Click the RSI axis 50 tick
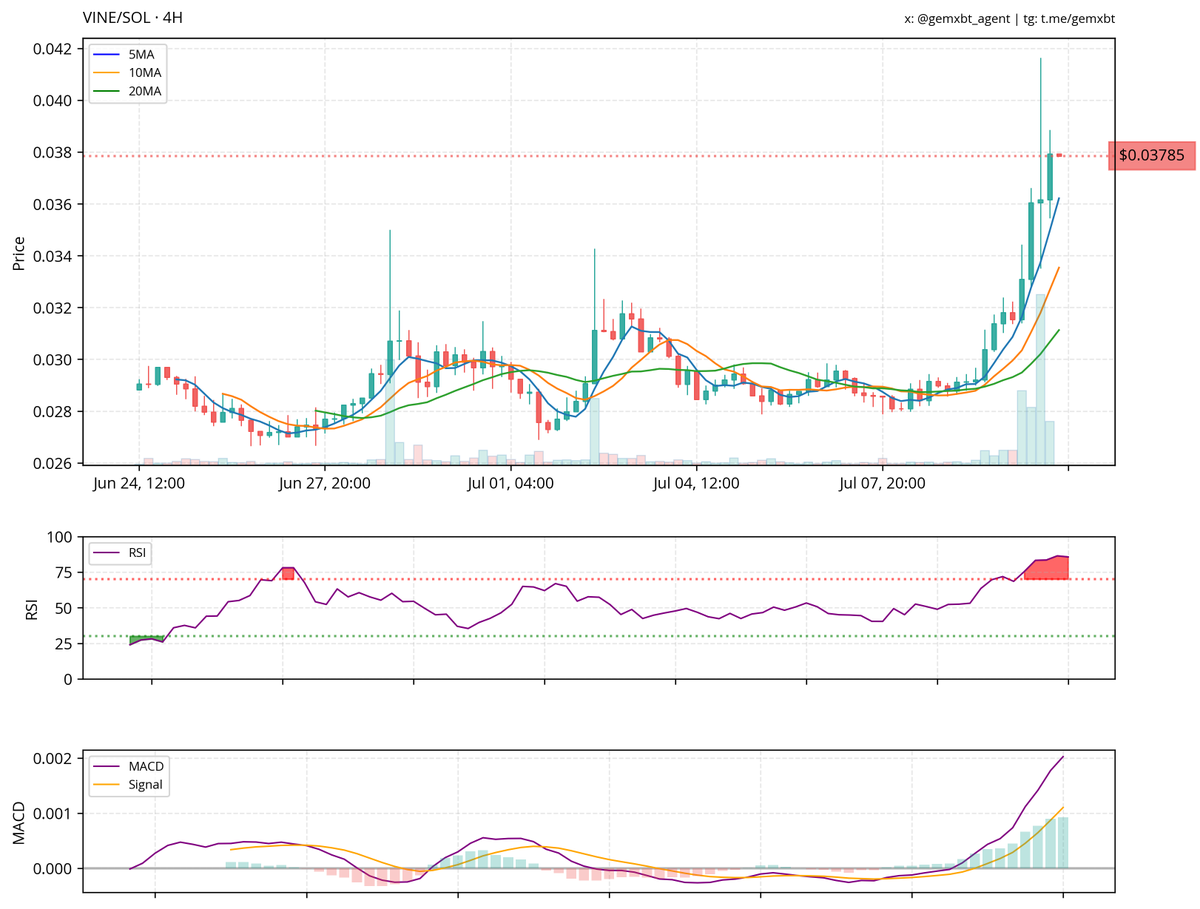1200x909 pixels. coord(62,609)
